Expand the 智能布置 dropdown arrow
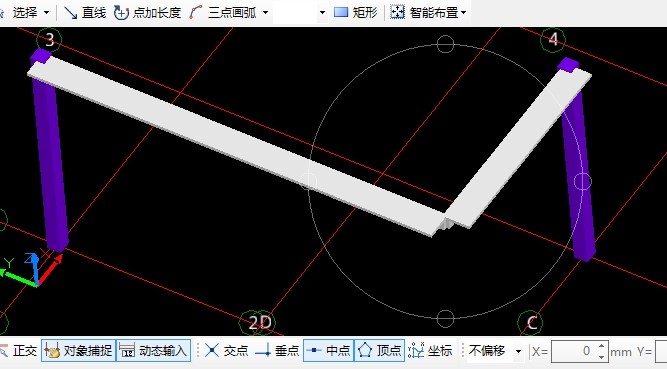The image size is (667, 369). 463,13
